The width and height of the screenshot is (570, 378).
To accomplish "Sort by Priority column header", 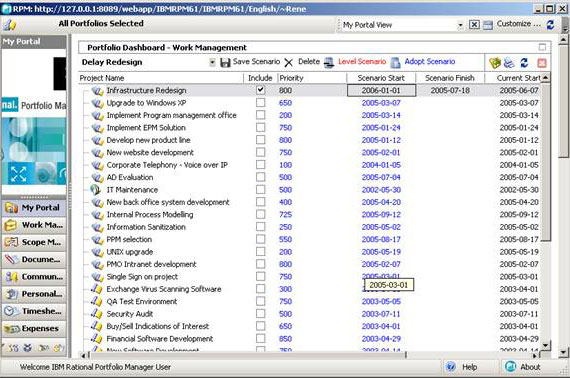I will coord(312,78).
